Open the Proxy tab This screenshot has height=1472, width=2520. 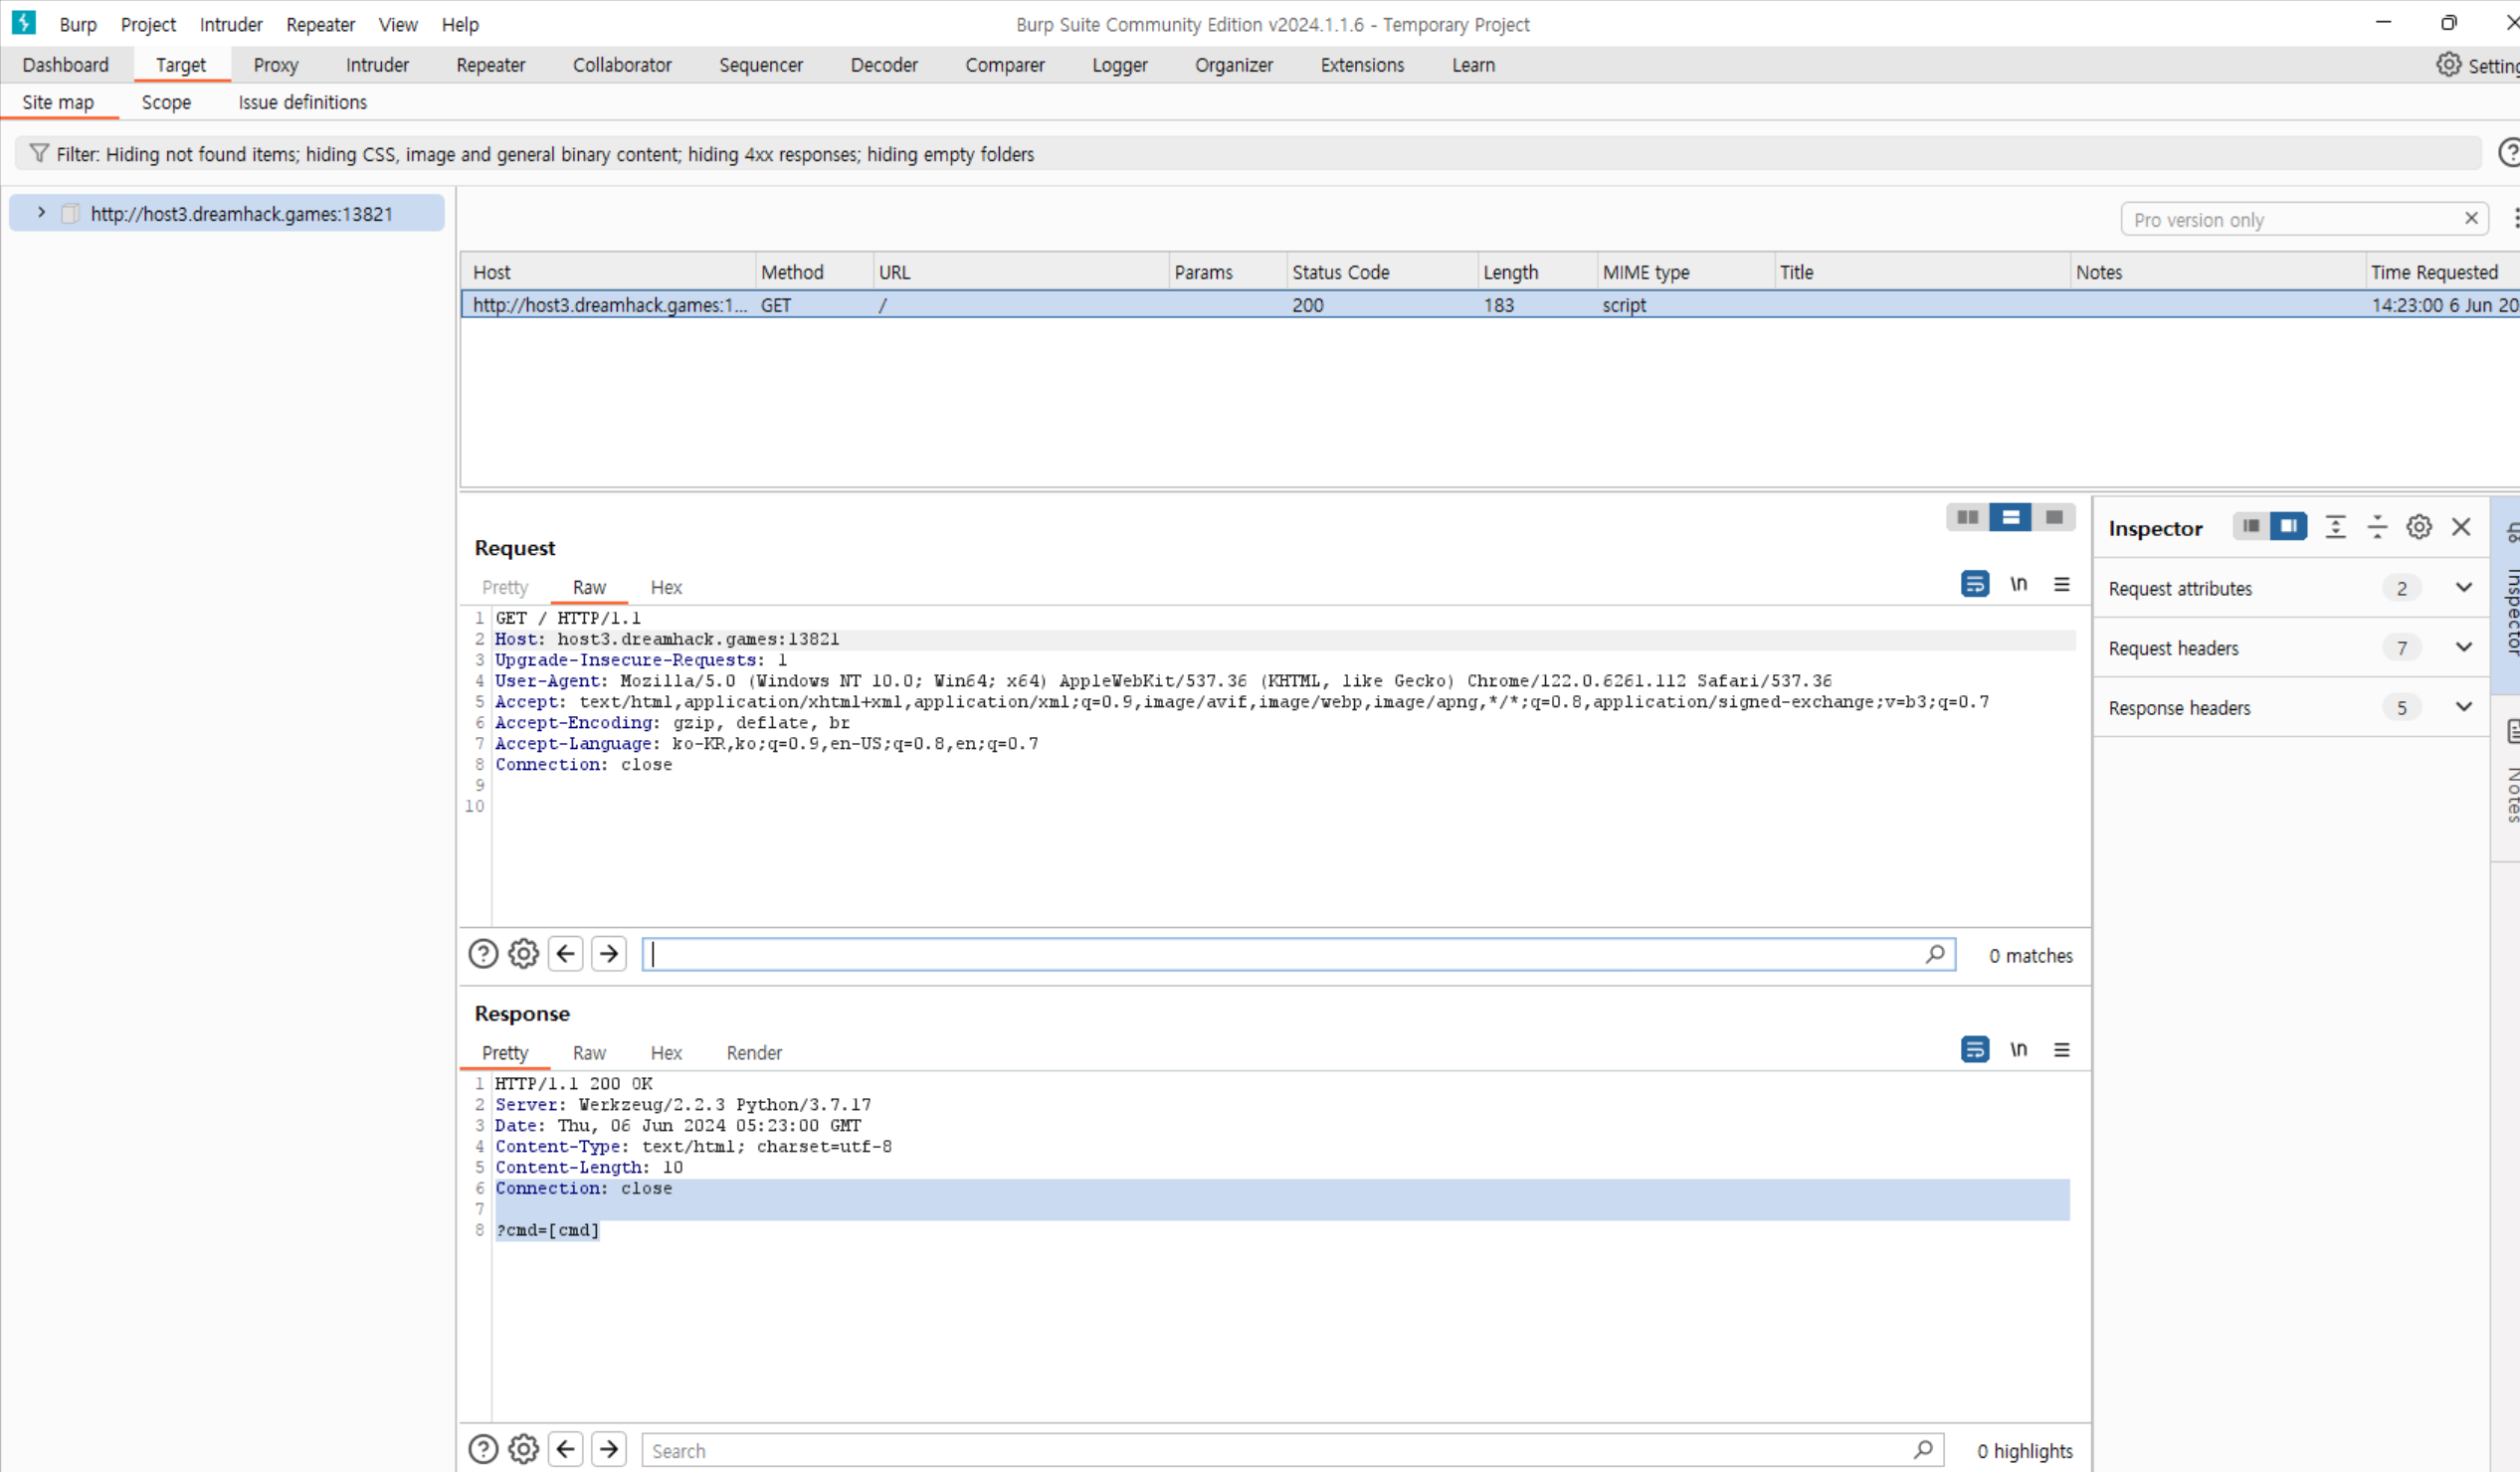point(275,65)
